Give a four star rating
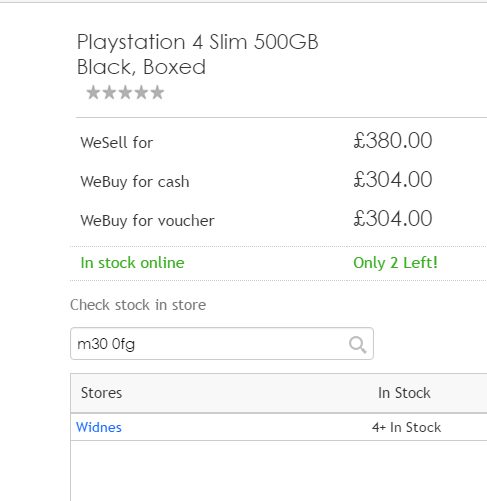The width and height of the screenshot is (487, 501). [x=141, y=92]
